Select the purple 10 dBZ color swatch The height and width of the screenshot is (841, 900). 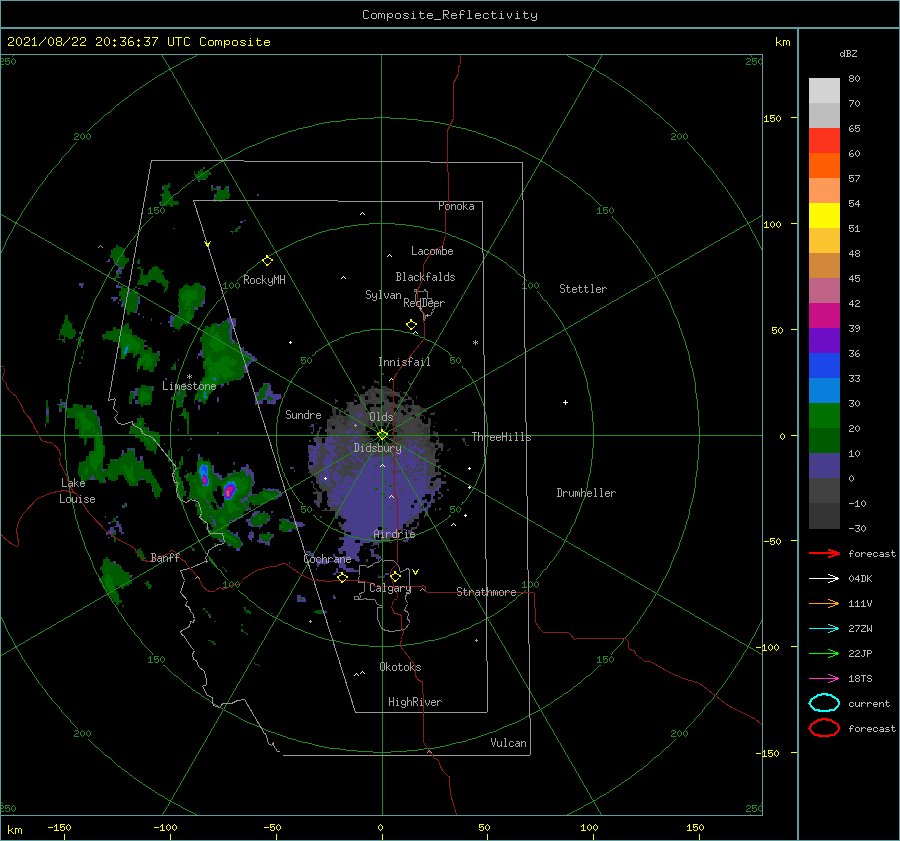pos(824,466)
